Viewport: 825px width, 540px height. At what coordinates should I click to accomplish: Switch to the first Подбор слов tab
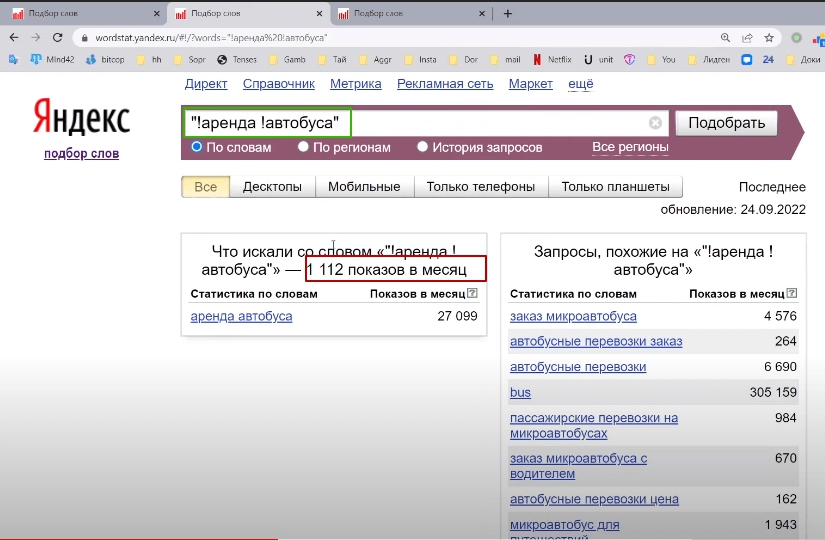(x=82, y=14)
